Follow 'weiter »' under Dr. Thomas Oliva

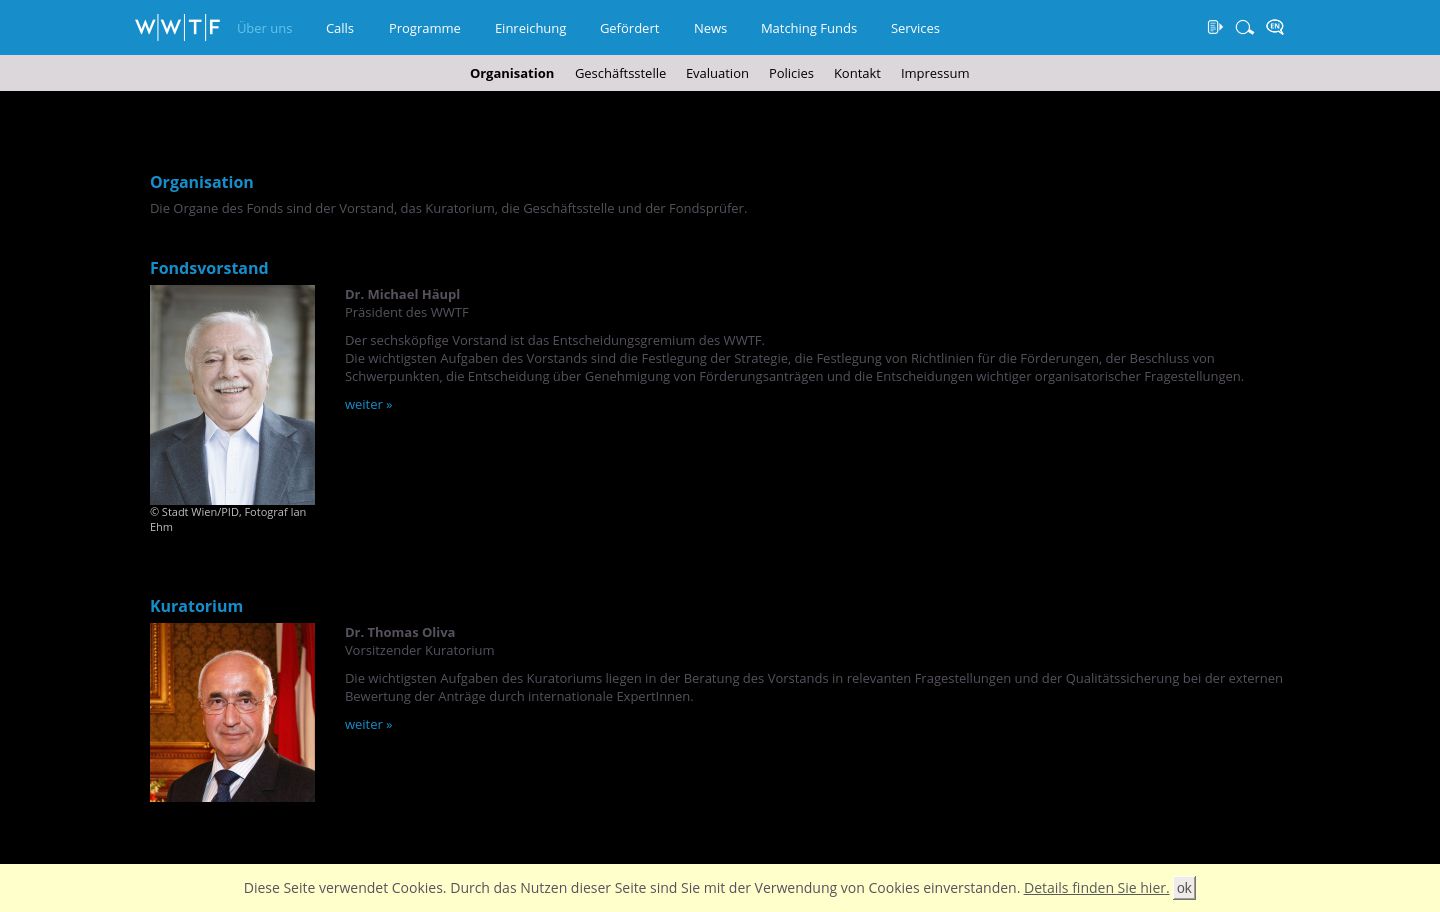coord(368,724)
